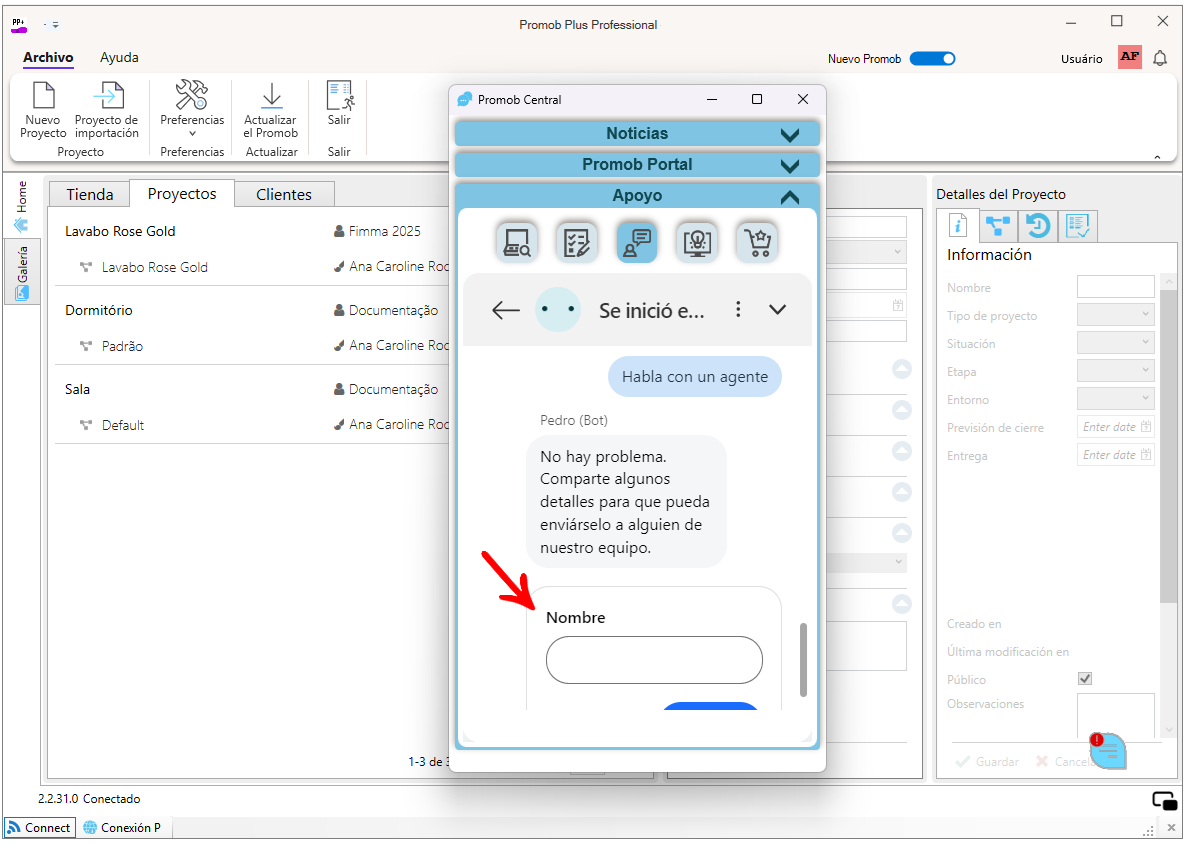Open the shopping cart icon in Apoyo
This screenshot has width=1186, height=846.
[x=757, y=242]
